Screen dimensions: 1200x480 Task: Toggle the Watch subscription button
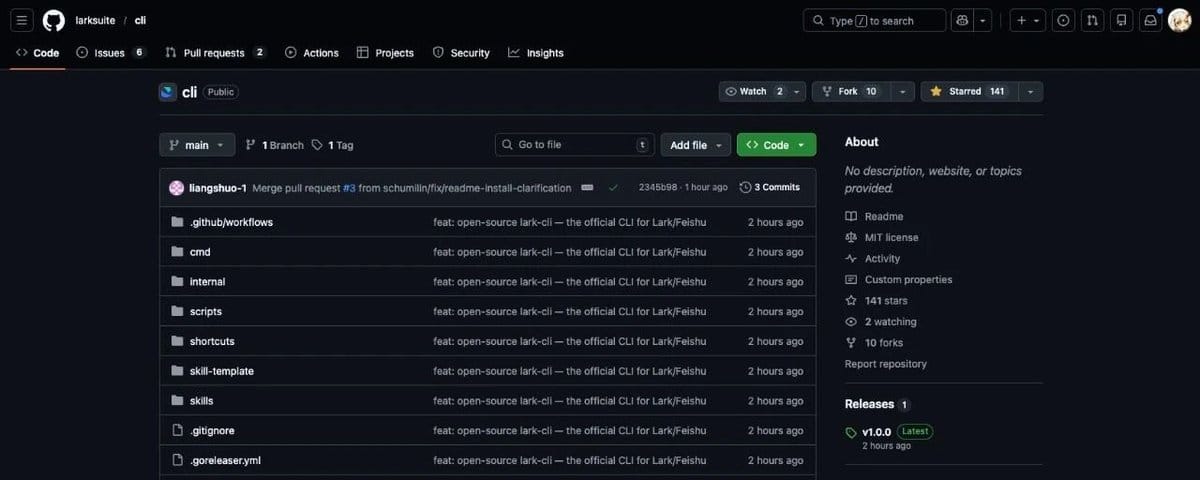tap(754, 91)
